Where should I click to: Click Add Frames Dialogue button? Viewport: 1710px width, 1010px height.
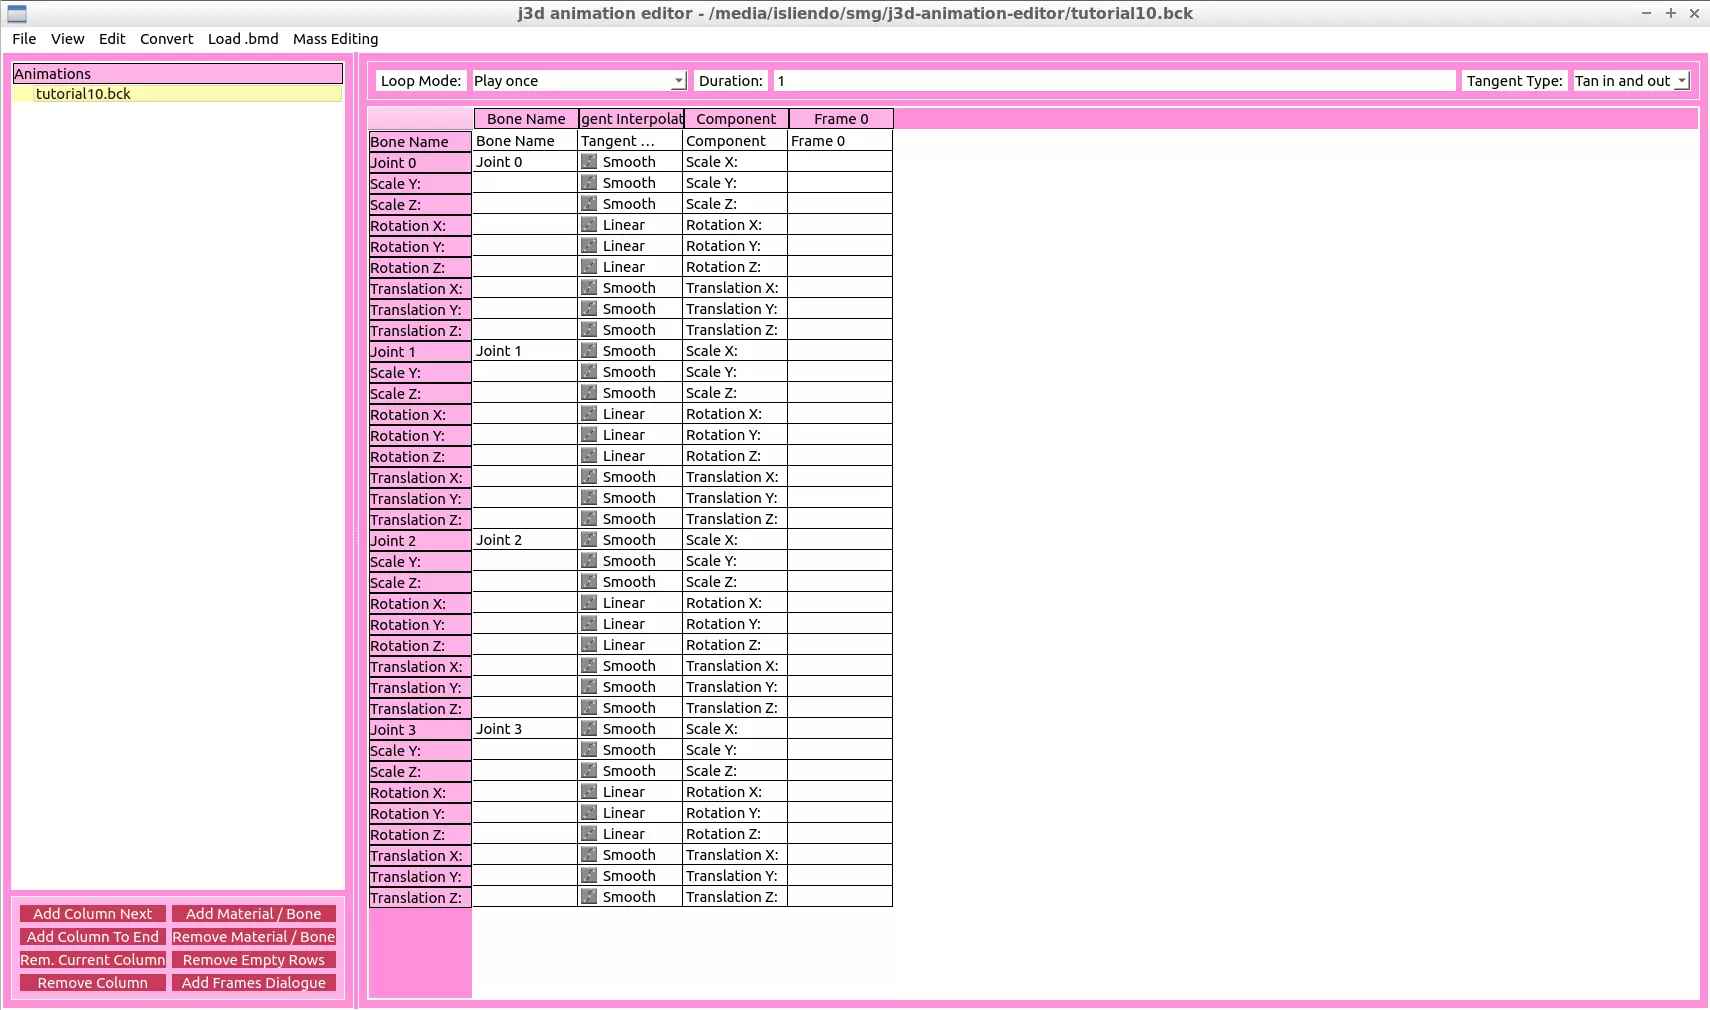254,983
